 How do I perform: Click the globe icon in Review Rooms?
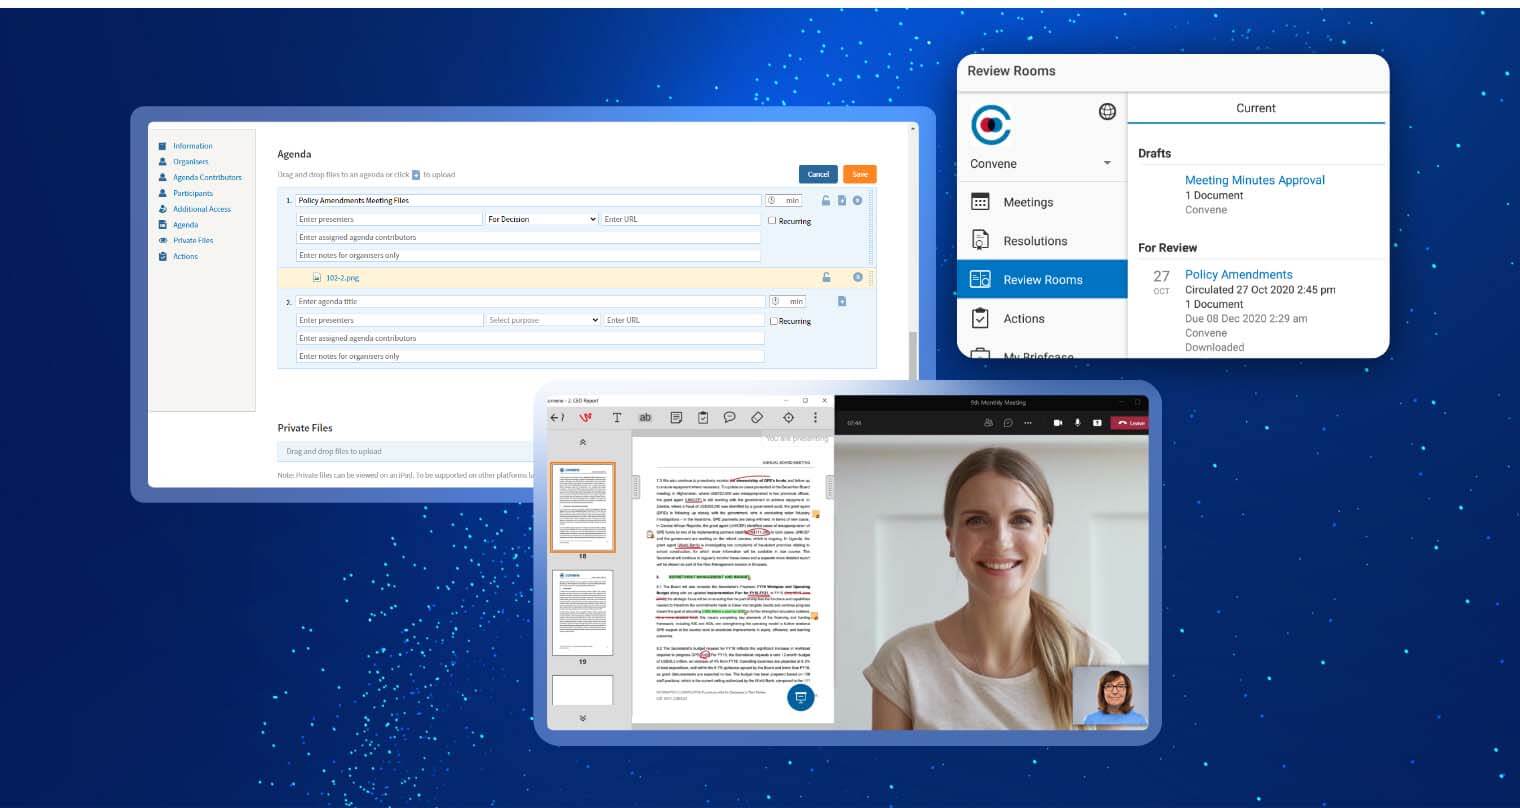coord(1107,112)
